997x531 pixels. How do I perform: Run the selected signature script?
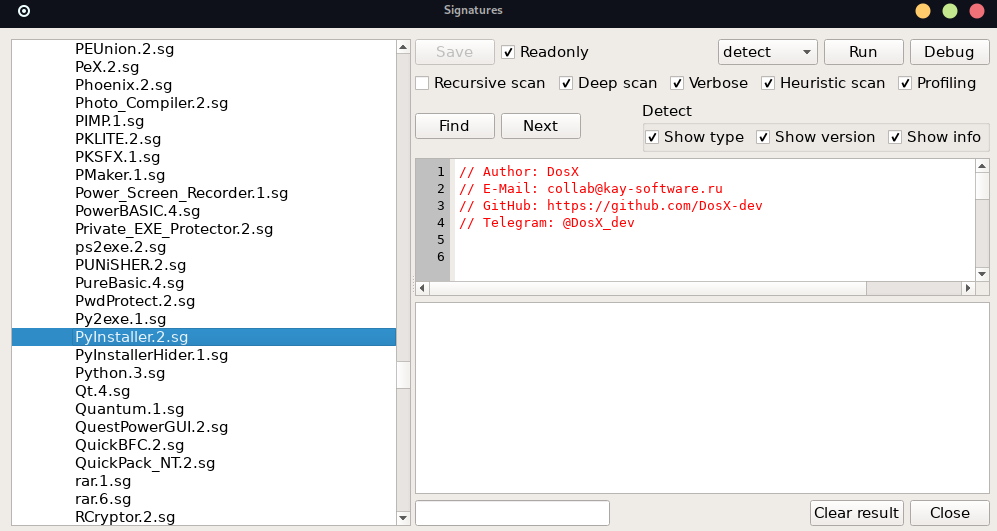tap(863, 52)
